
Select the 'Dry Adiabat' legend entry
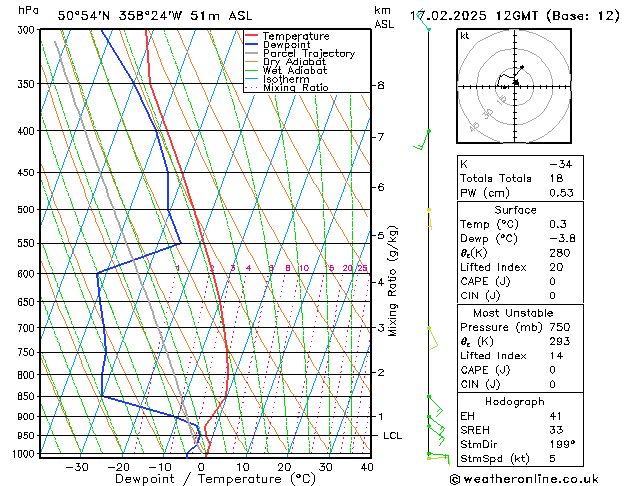[286, 62]
